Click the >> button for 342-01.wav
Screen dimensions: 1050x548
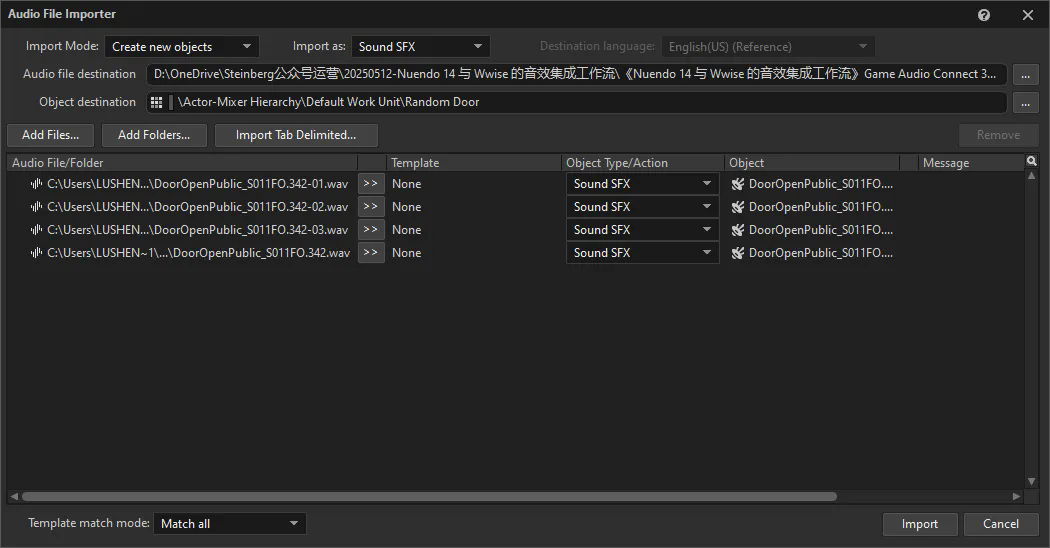(x=371, y=184)
